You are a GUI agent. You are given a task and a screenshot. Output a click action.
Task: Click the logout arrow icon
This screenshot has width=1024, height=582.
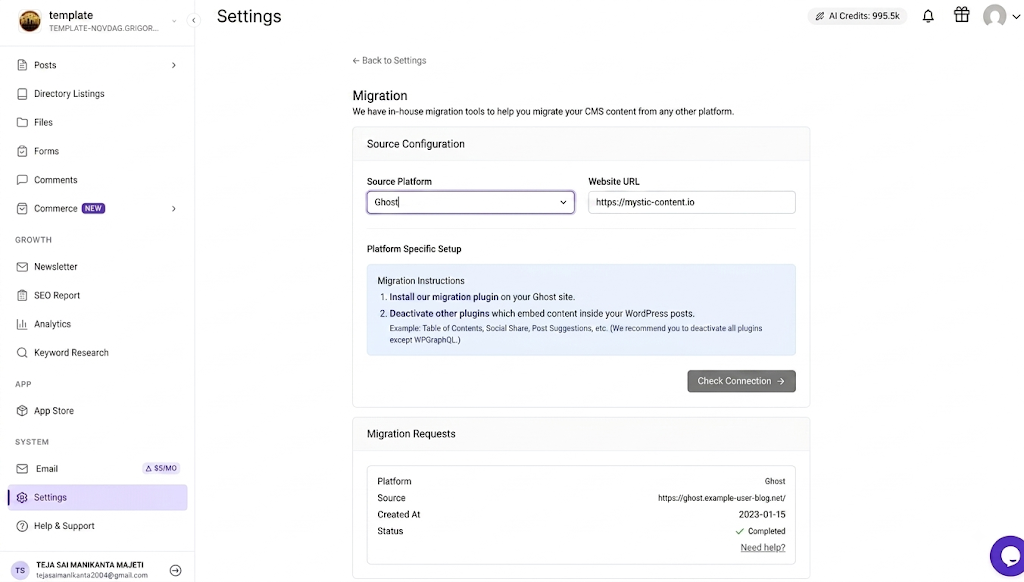(x=175, y=570)
